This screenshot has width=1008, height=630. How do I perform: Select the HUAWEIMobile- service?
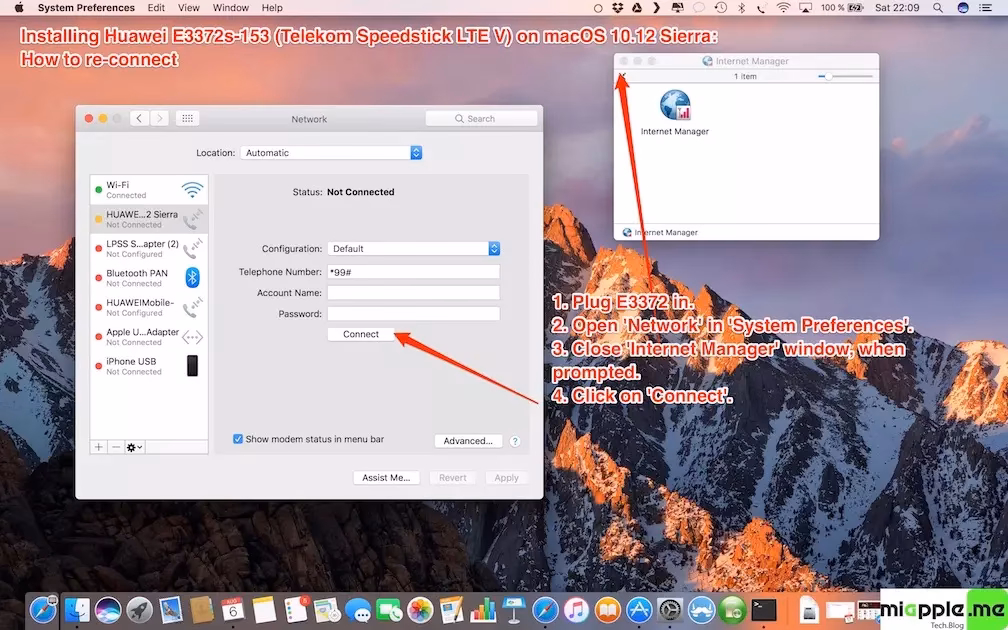coord(149,307)
